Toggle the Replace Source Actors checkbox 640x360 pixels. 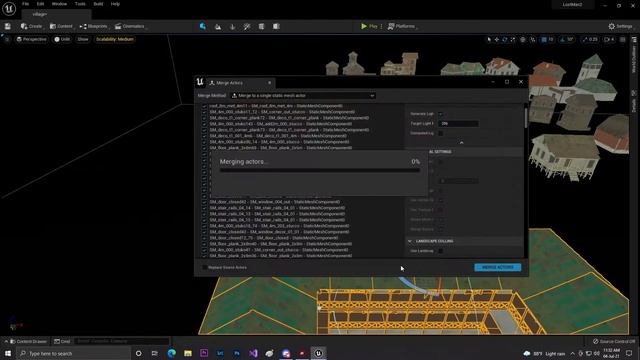pyautogui.click(x=204, y=267)
